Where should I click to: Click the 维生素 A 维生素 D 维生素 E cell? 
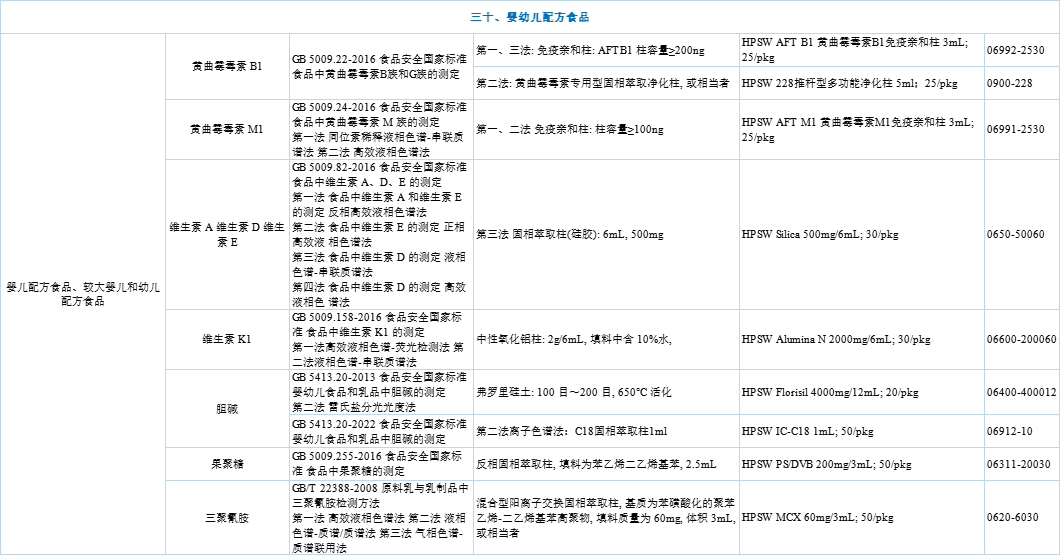tap(227, 235)
